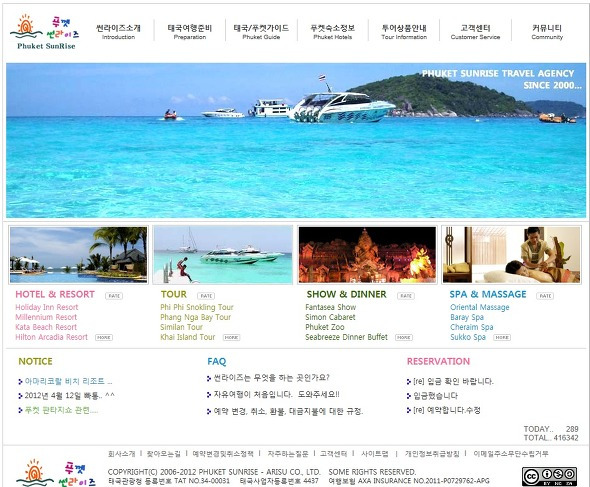Click MORE button after Seabreeze Dinner Buffet
The width and height of the screenshot is (590, 487).
[404, 338]
